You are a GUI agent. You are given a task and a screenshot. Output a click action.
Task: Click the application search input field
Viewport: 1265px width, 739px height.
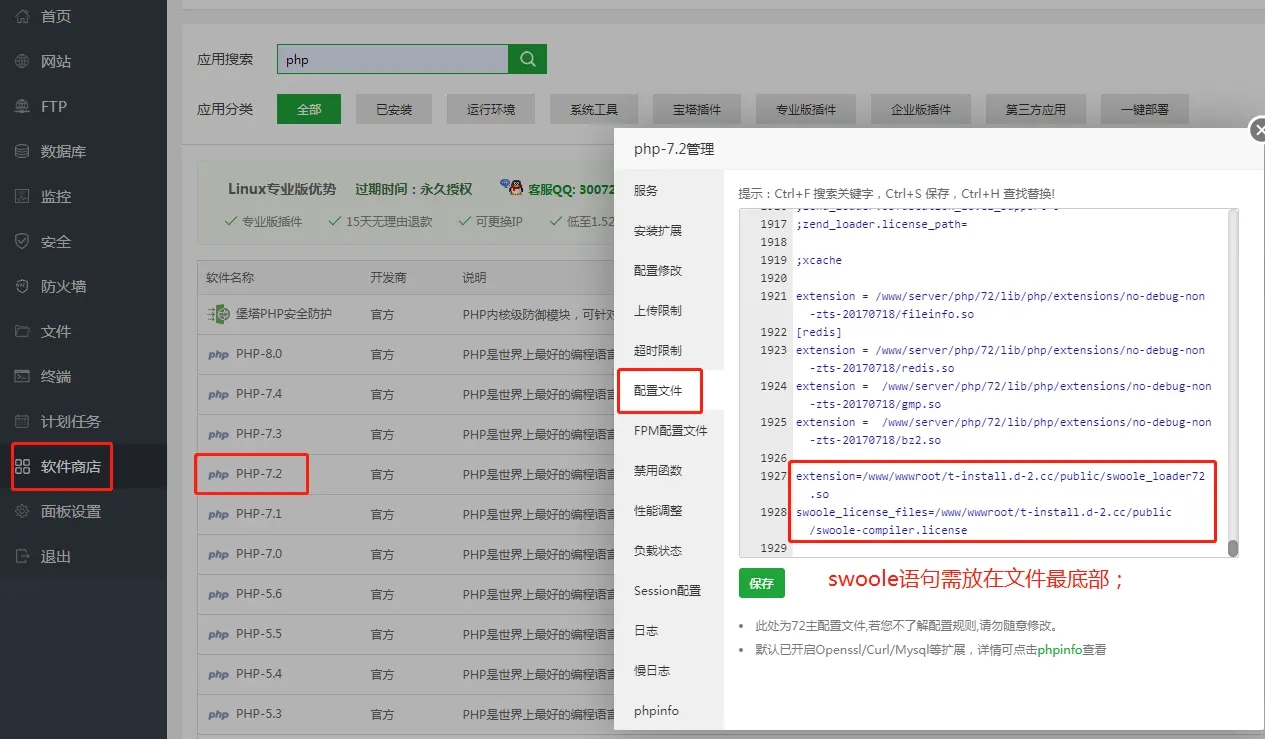click(392, 59)
